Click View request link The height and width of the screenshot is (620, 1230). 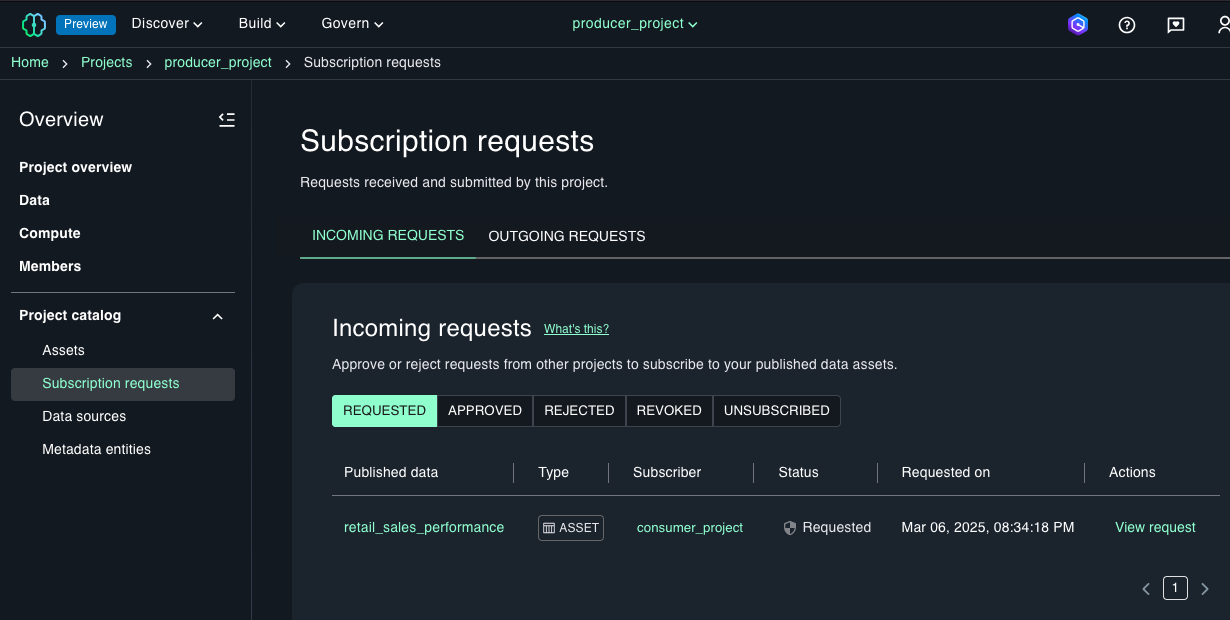coord(1155,528)
